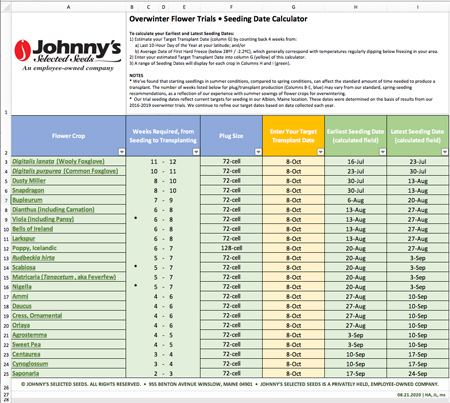Click the 6-Aug earliest seeding date cell

point(355,200)
